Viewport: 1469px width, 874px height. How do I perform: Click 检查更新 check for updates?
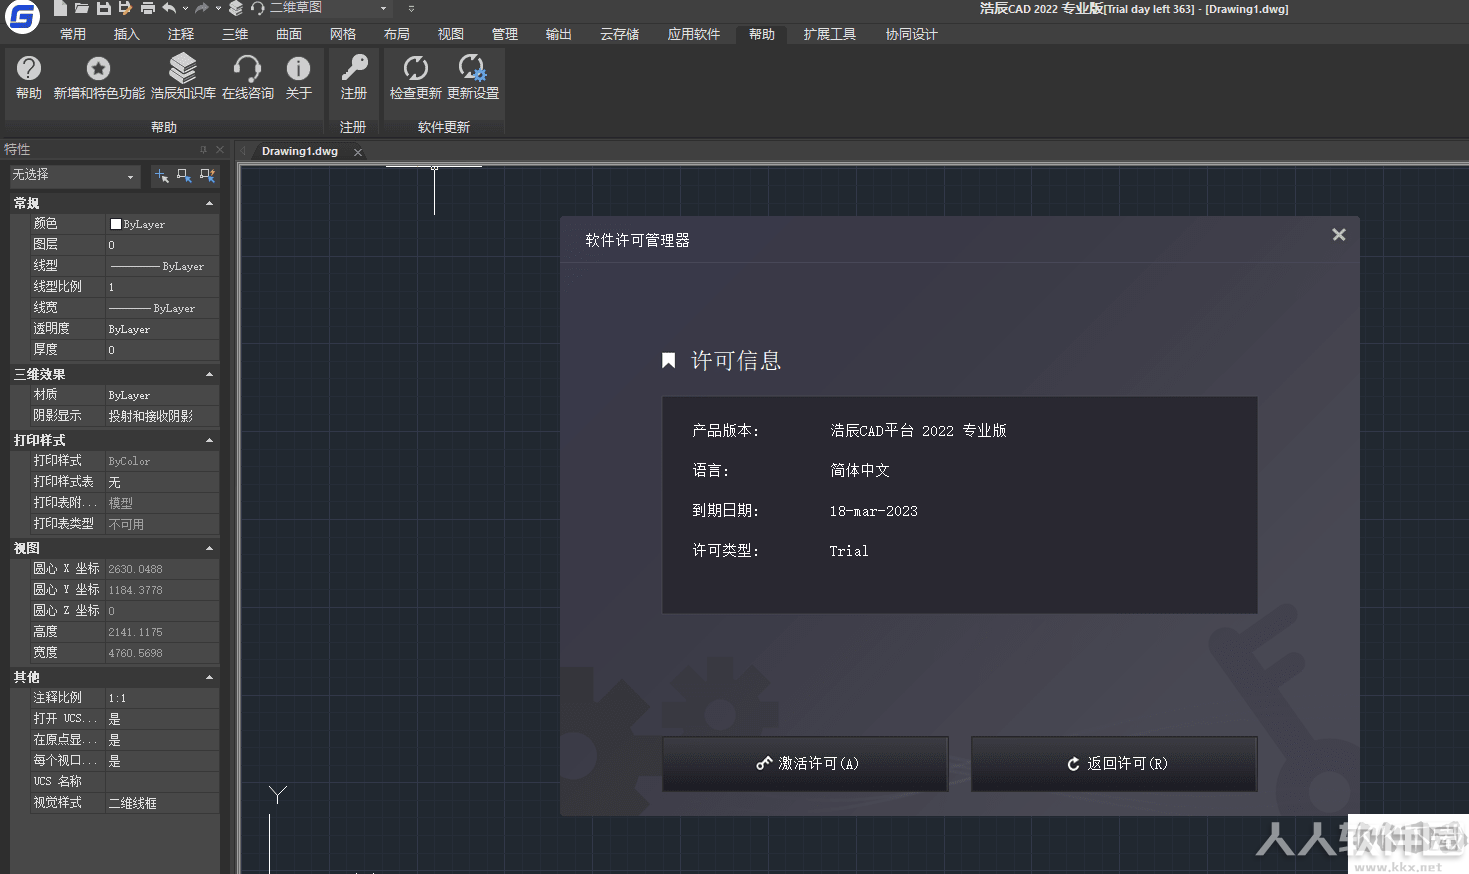point(415,77)
